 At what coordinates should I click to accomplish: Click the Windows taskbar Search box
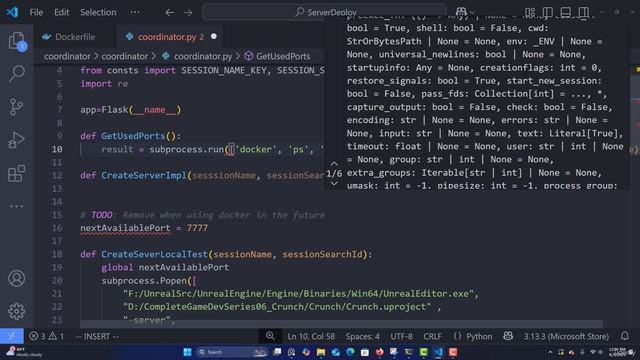231,352
